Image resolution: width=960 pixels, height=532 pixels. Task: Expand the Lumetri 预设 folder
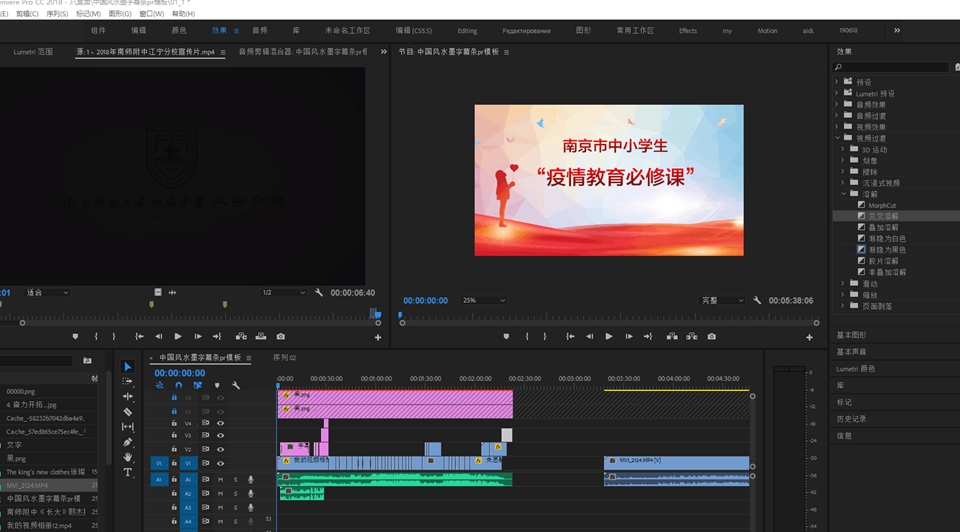tap(836, 93)
